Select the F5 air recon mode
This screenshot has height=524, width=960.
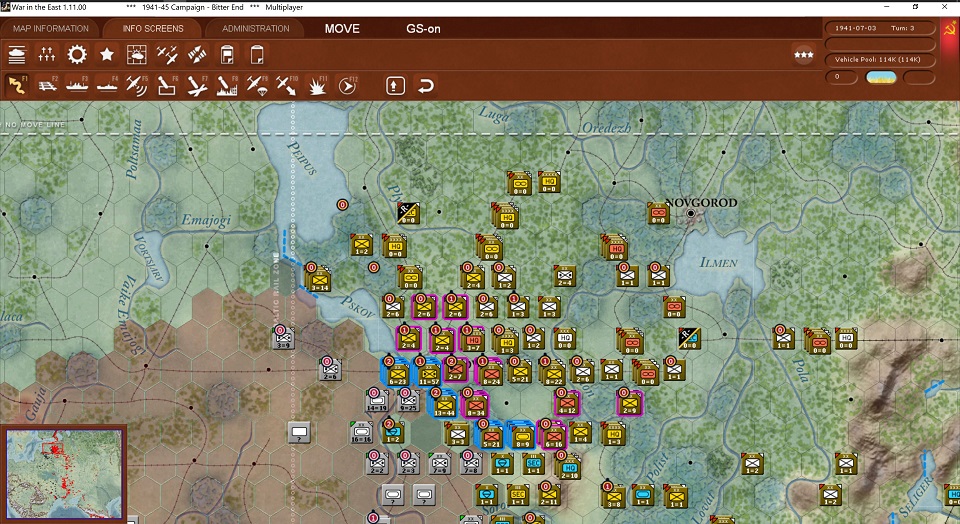pos(137,86)
